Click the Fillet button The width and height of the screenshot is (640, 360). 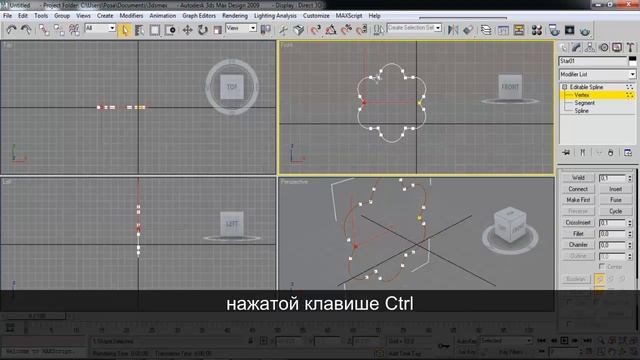(578, 234)
